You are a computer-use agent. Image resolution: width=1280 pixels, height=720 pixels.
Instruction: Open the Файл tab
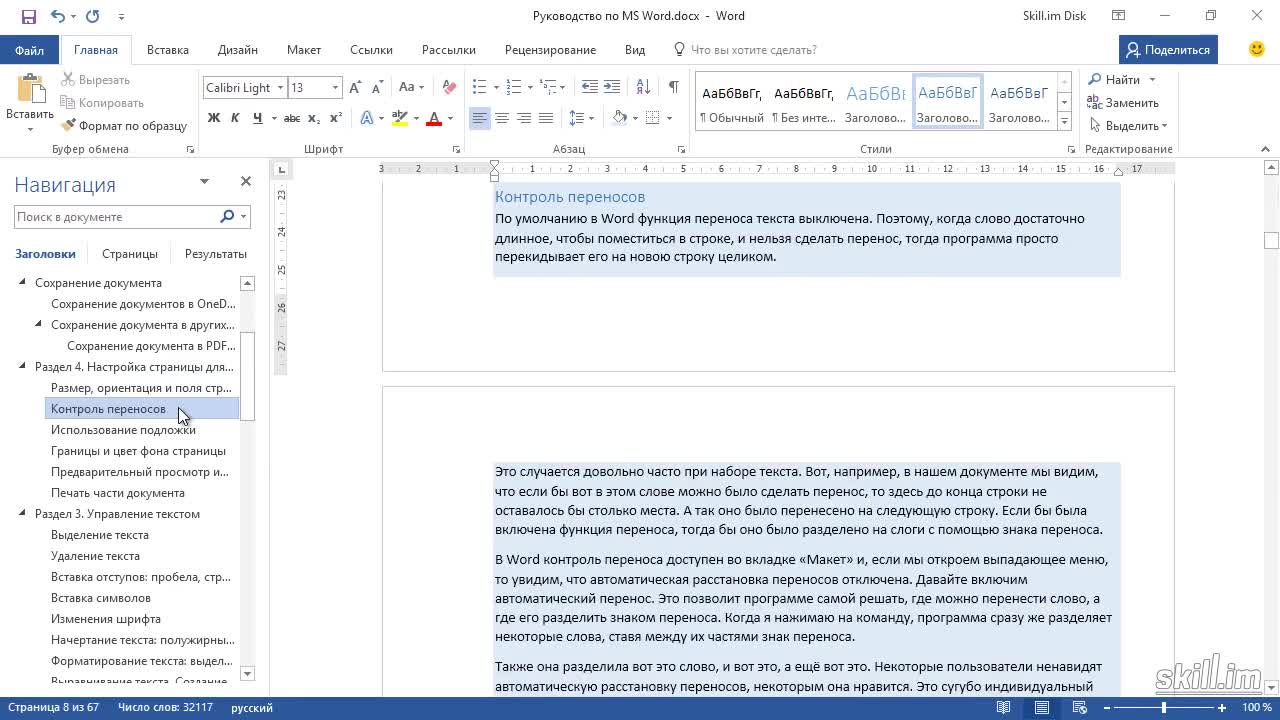(x=29, y=50)
